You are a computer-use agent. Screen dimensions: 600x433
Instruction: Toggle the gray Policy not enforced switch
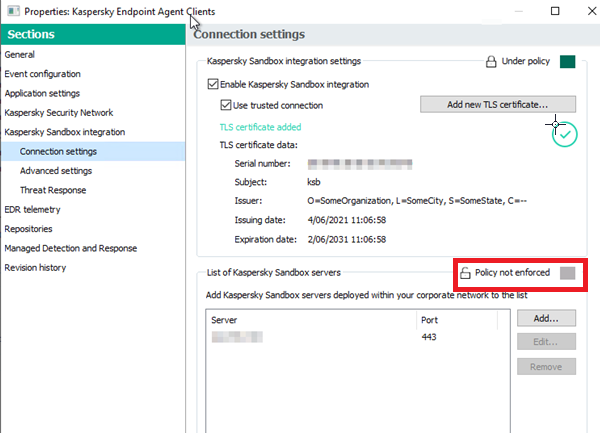pyautogui.click(x=567, y=273)
